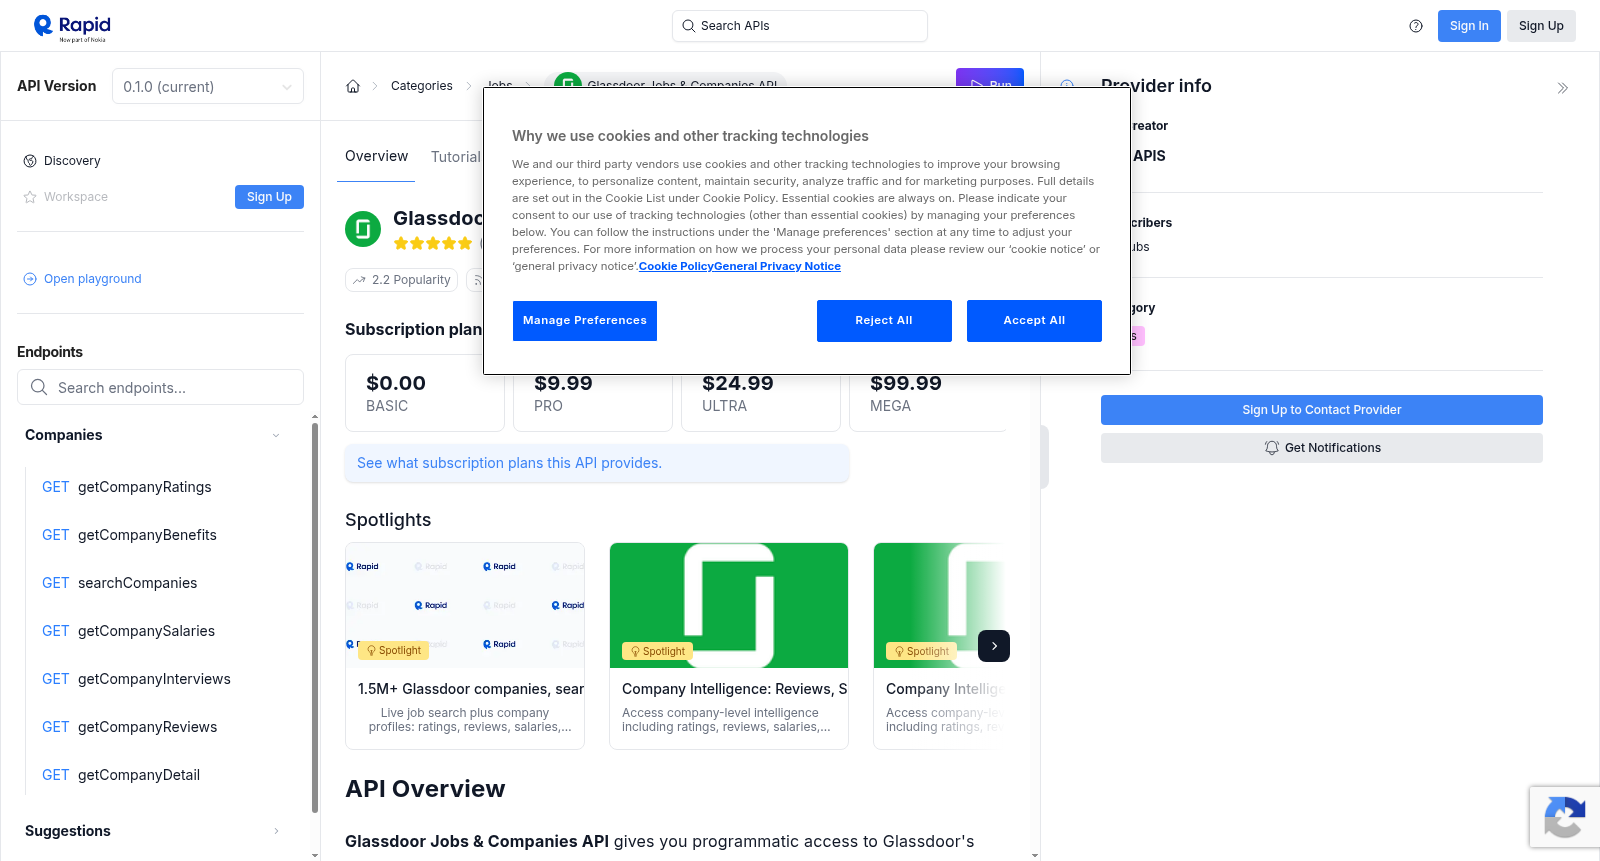Click the Glassdoor API logo icon
The height and width of the screenshot is (861, 1600).
point(363,229)
